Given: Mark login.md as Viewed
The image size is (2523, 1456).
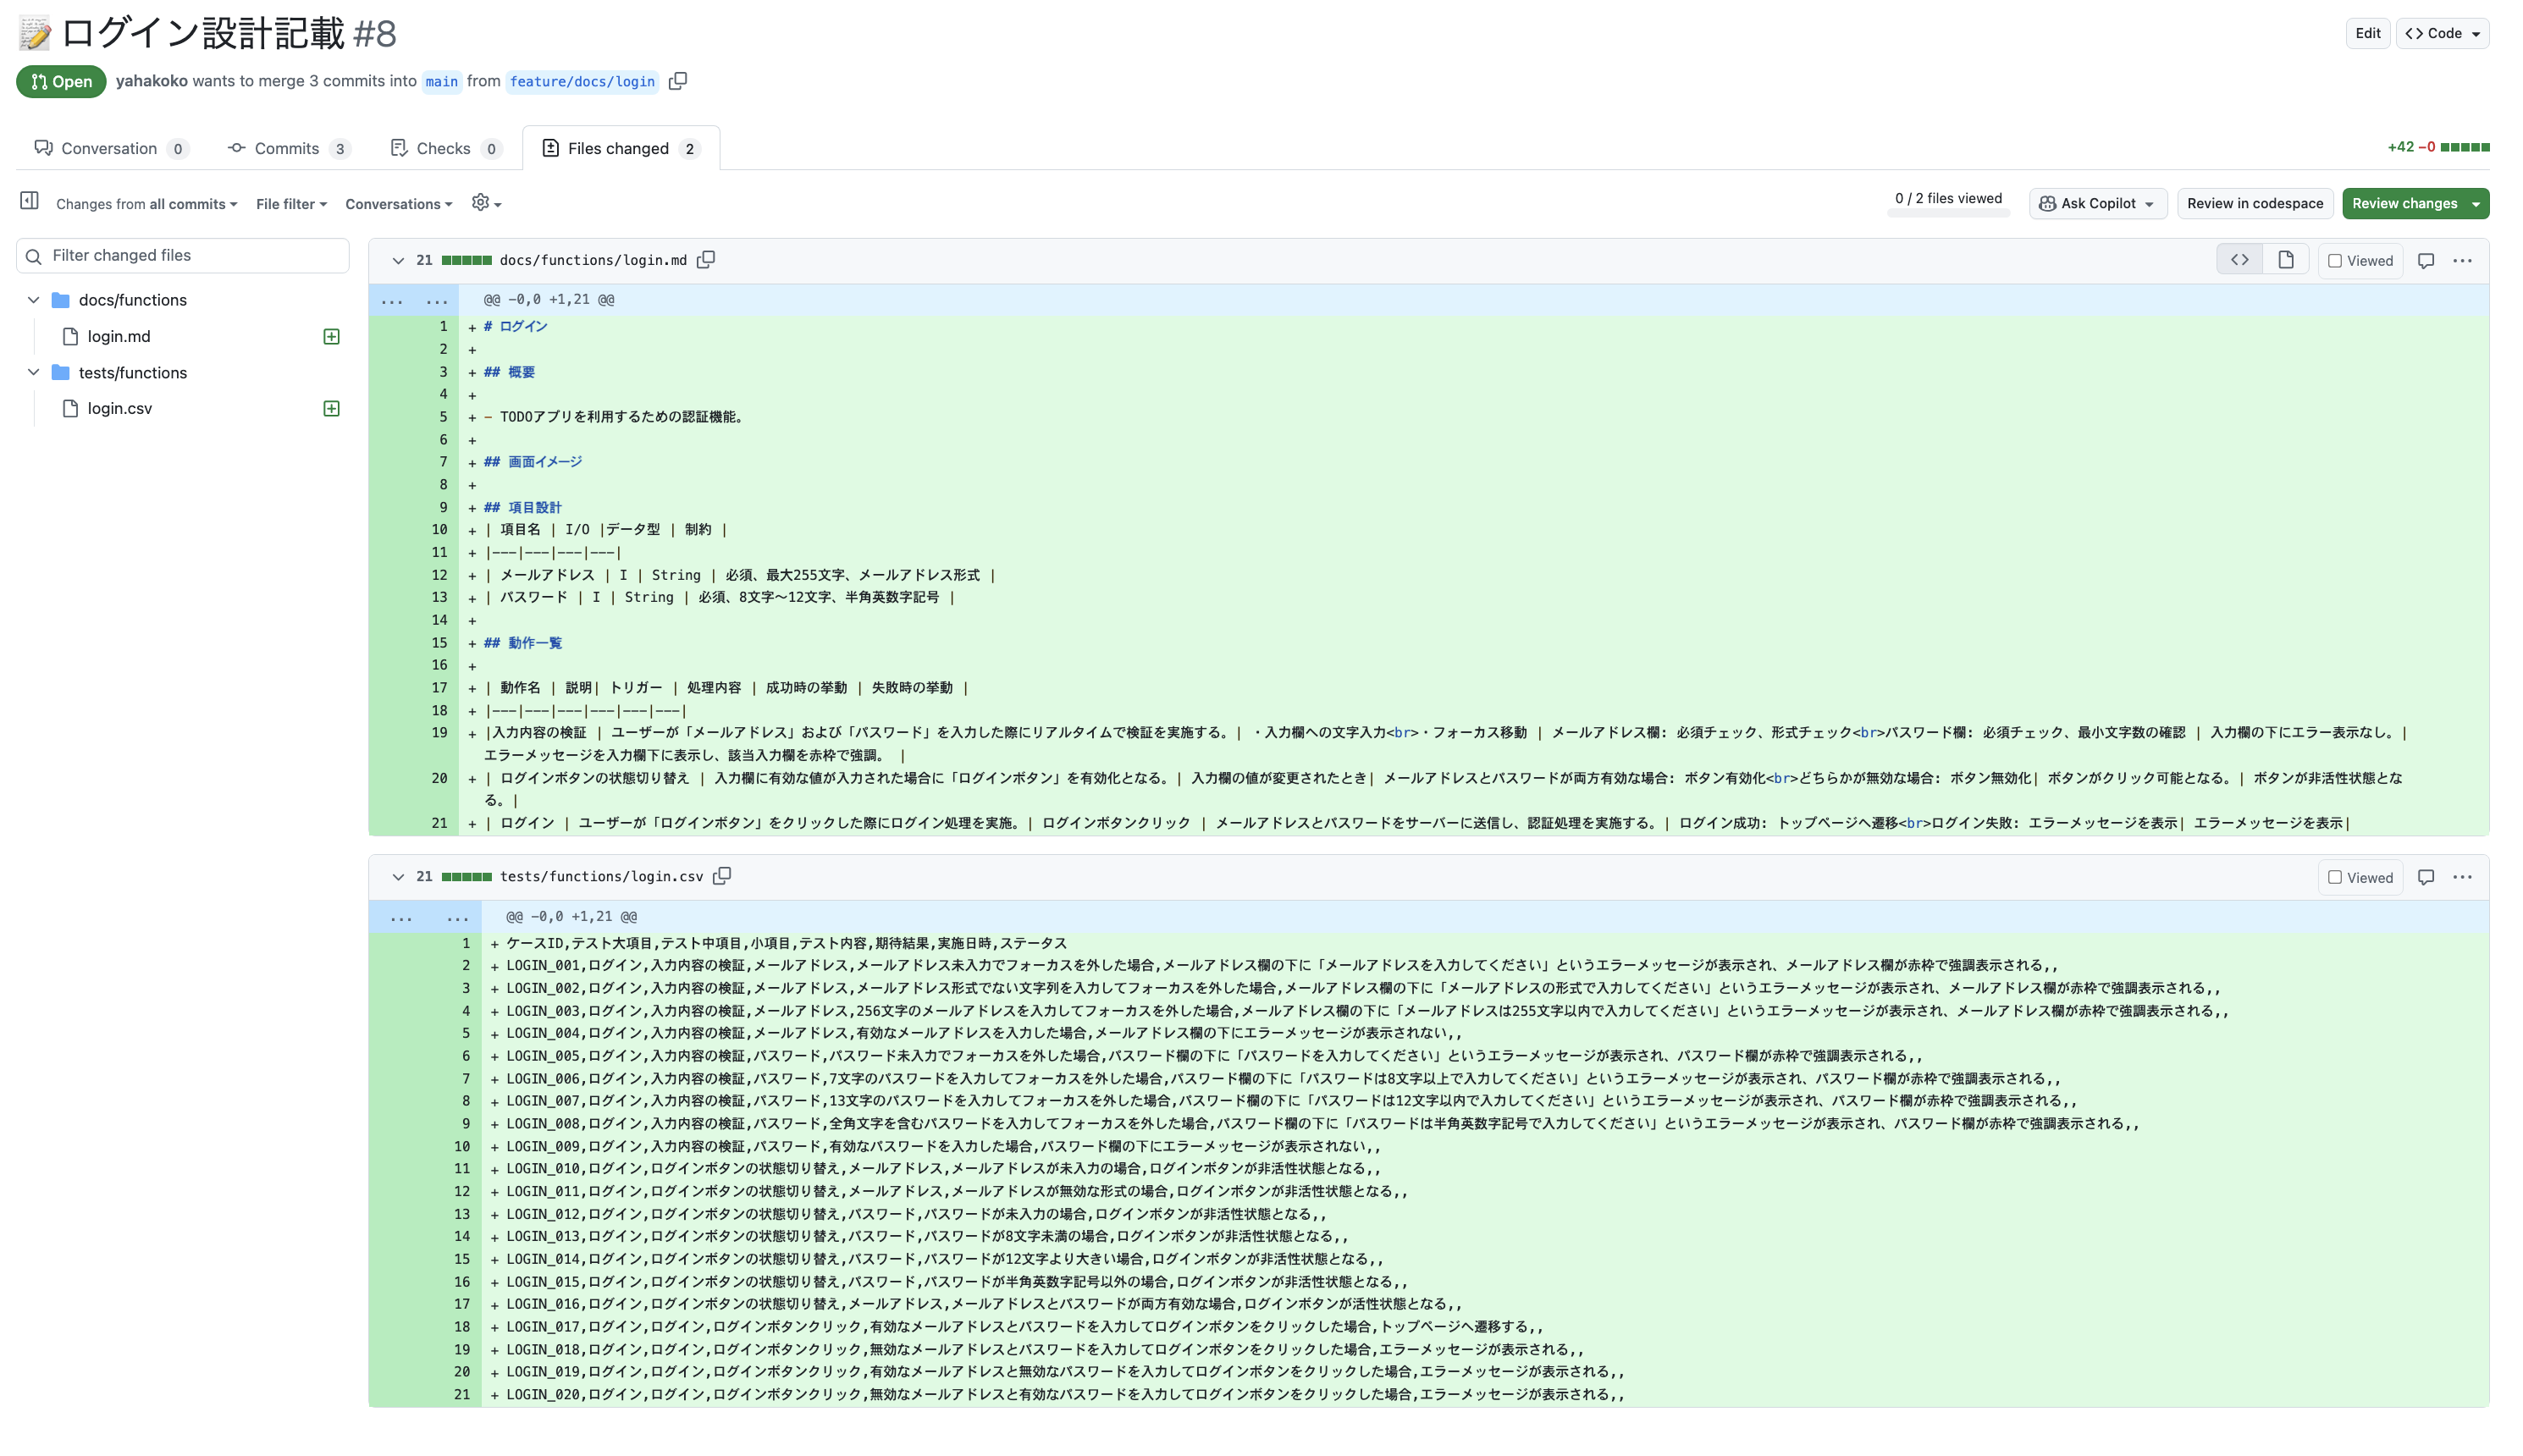Looking at the screenshot, I should point(2335,261).
